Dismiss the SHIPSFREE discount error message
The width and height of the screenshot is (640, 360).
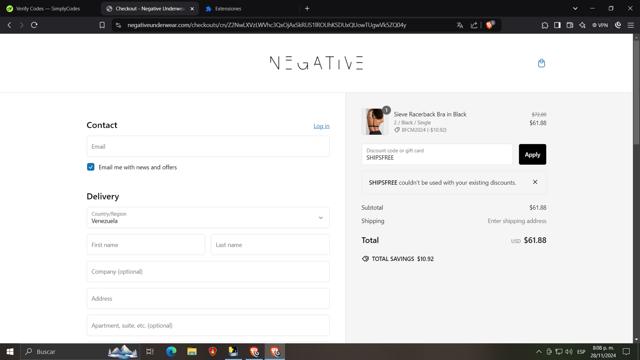(x=535, y=182)
